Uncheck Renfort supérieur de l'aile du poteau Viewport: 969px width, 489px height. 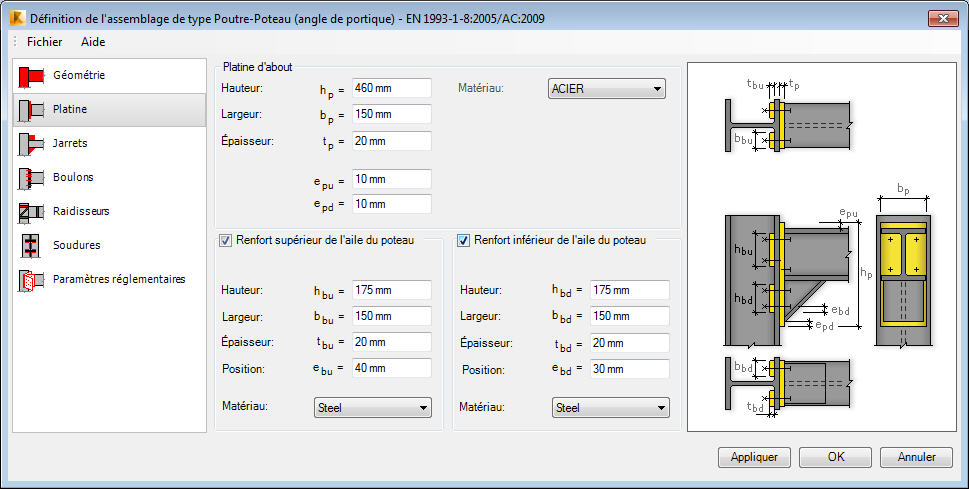coord(226,240)
